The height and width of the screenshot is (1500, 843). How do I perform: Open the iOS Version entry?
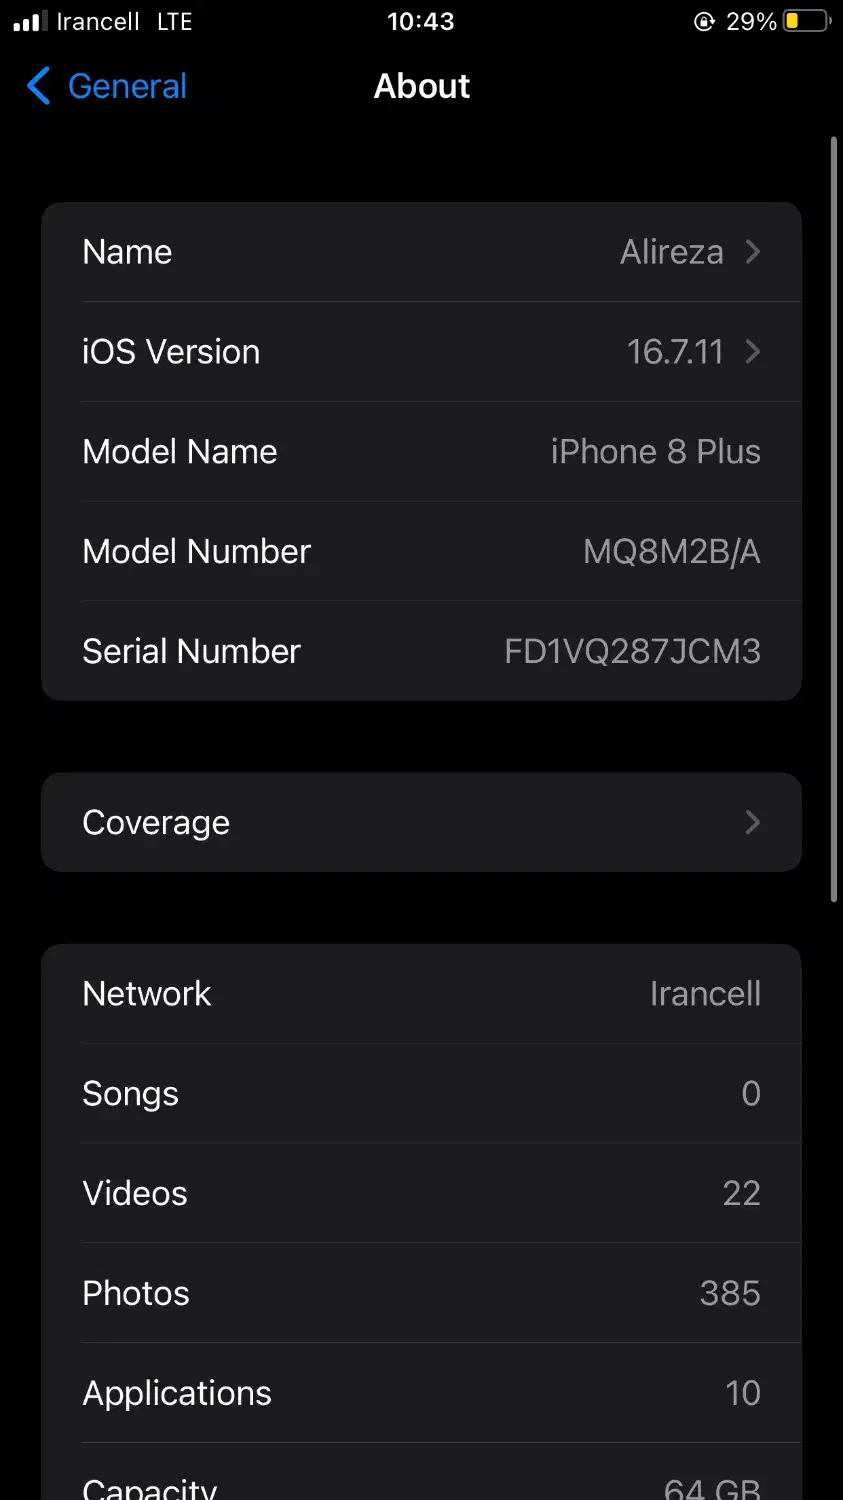pyautogui.click(x=171, y=352)
